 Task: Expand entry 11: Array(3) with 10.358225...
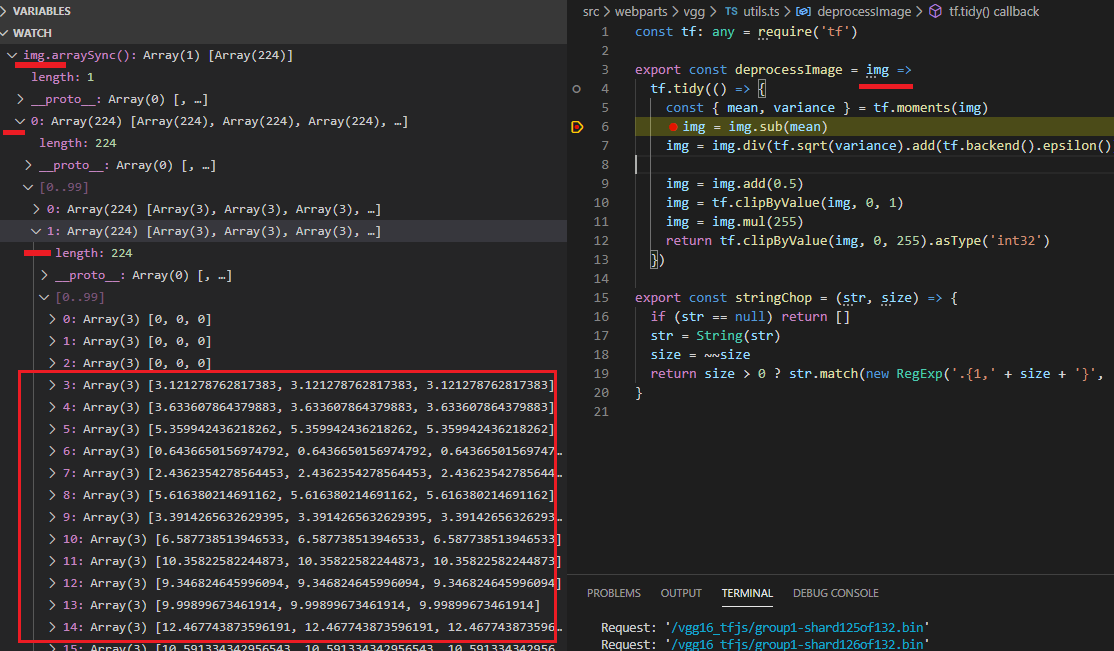point(53,561)
